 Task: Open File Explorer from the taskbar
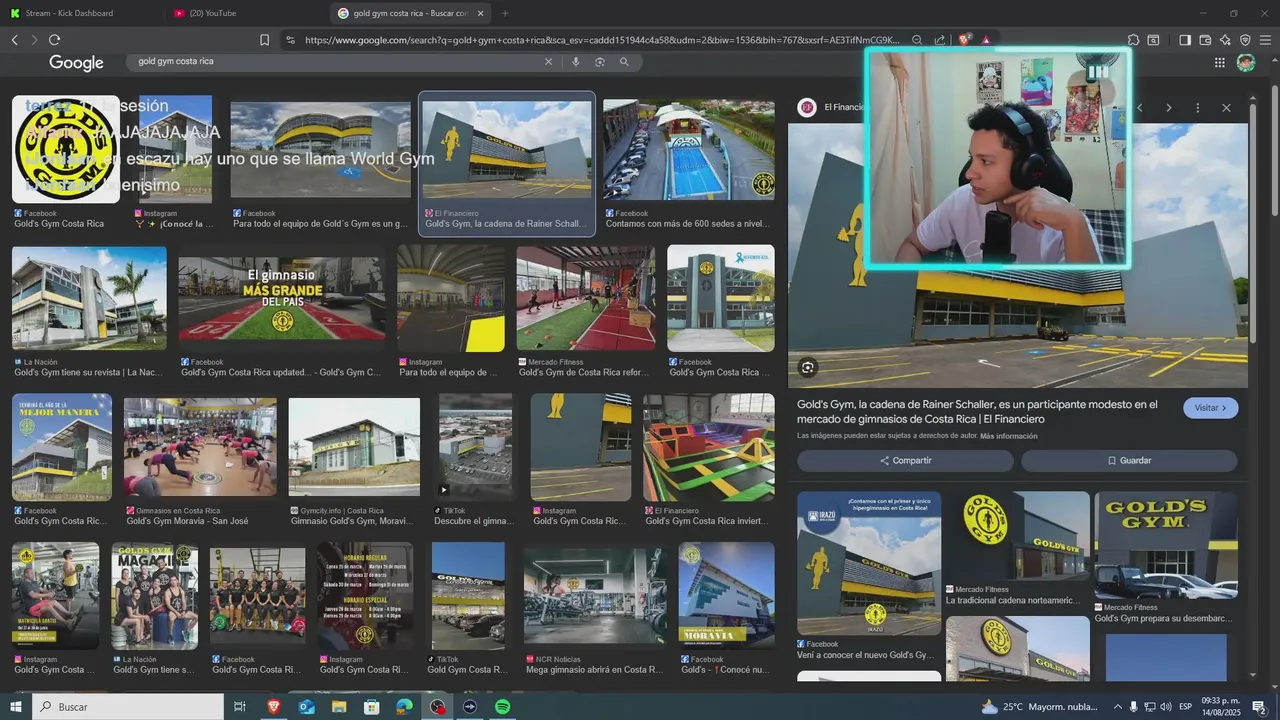[x=339, y=707]
